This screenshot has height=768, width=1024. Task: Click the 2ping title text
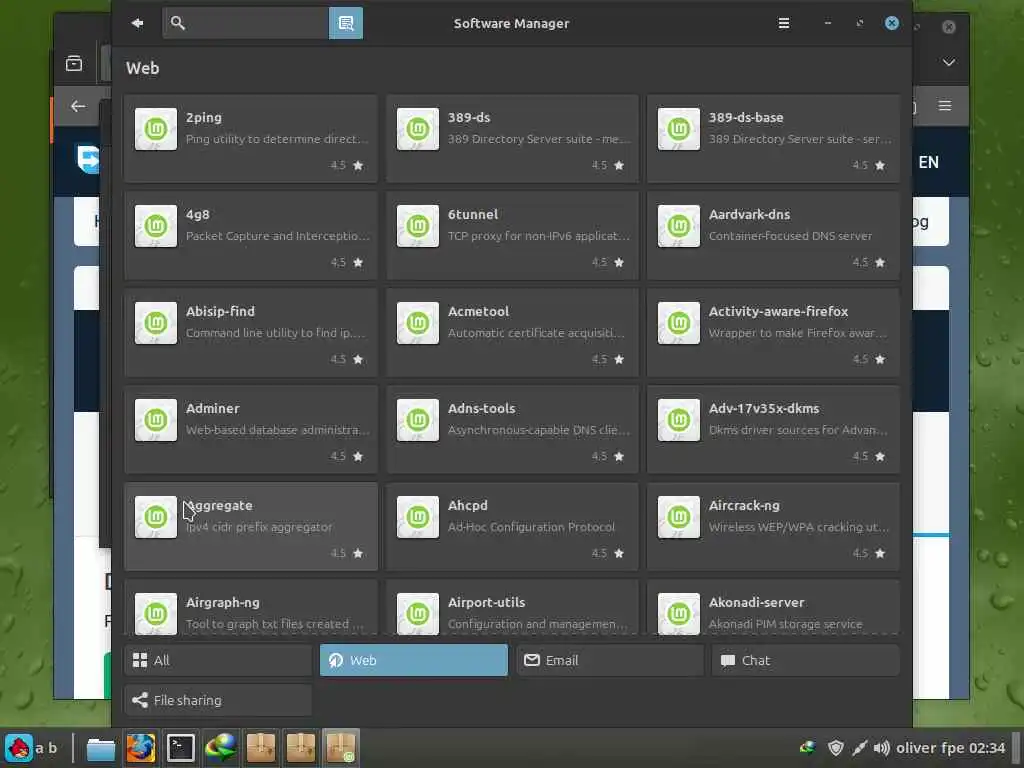tap(204, 118)
